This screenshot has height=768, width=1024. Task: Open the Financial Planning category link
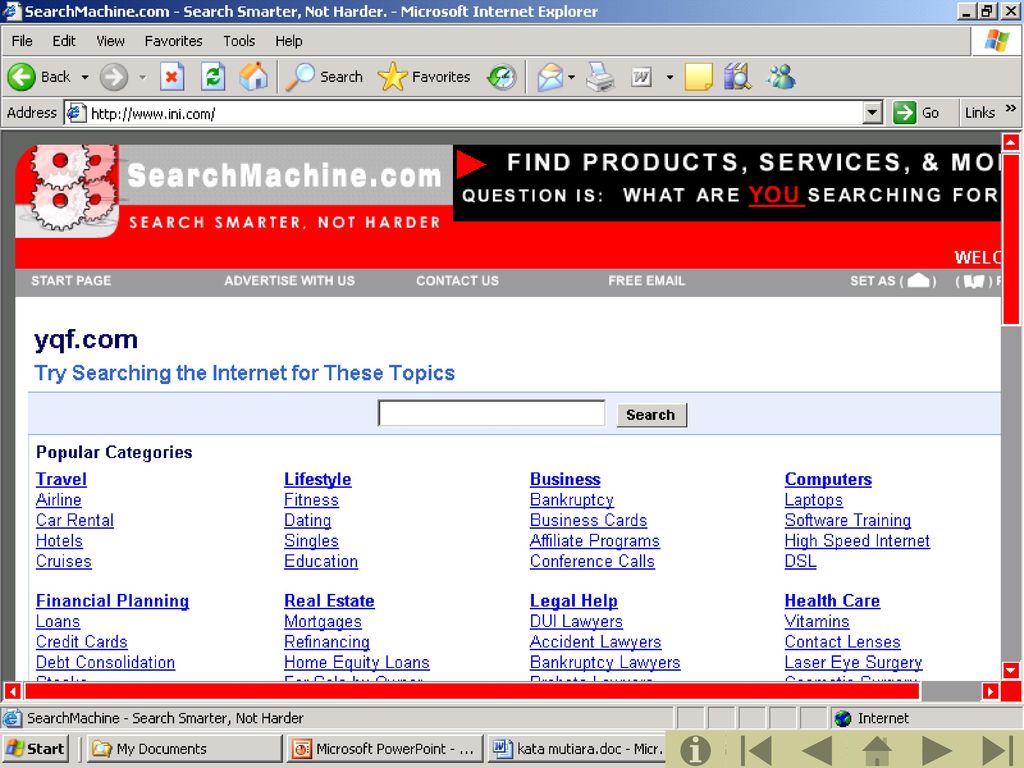point(112,601)
